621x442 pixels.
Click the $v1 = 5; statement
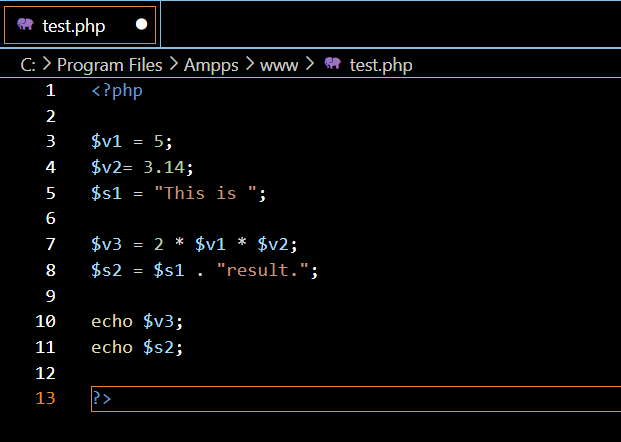tap(132, 141)
